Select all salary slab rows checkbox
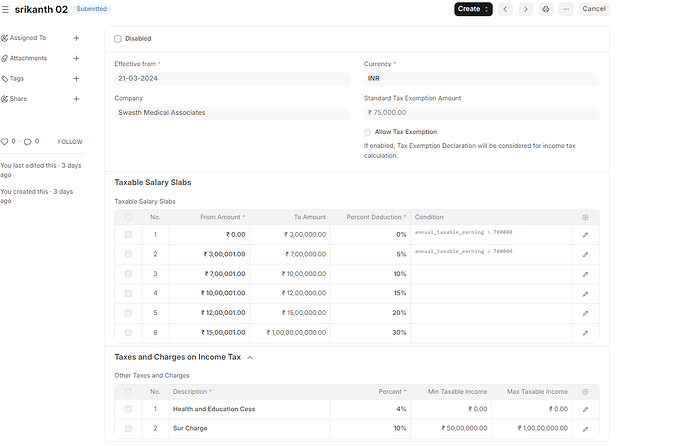Screen dimensions: 690x446 pos(128,217)
